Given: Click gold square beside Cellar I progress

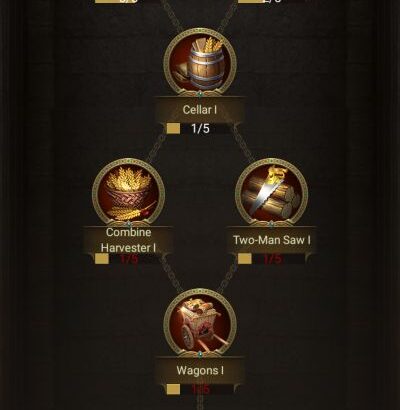Looking at the screenshot, I should (x=173, y=129).
